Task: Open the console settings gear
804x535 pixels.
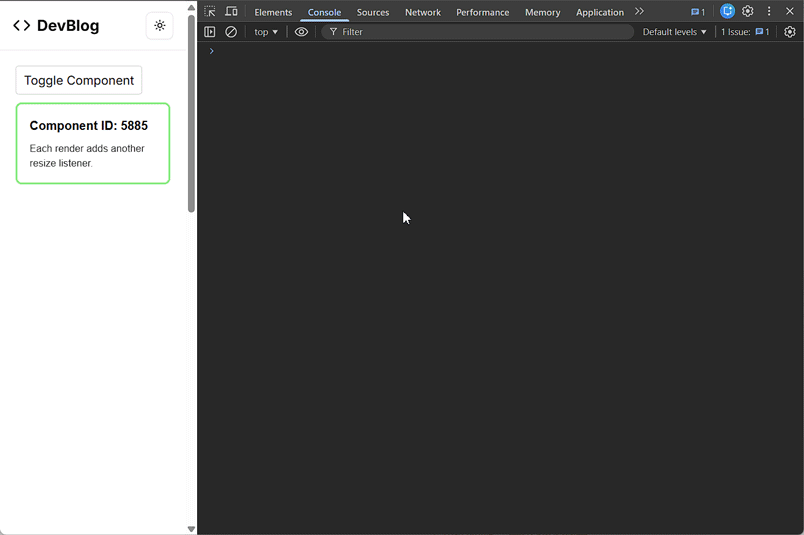Action: [789, 32]
